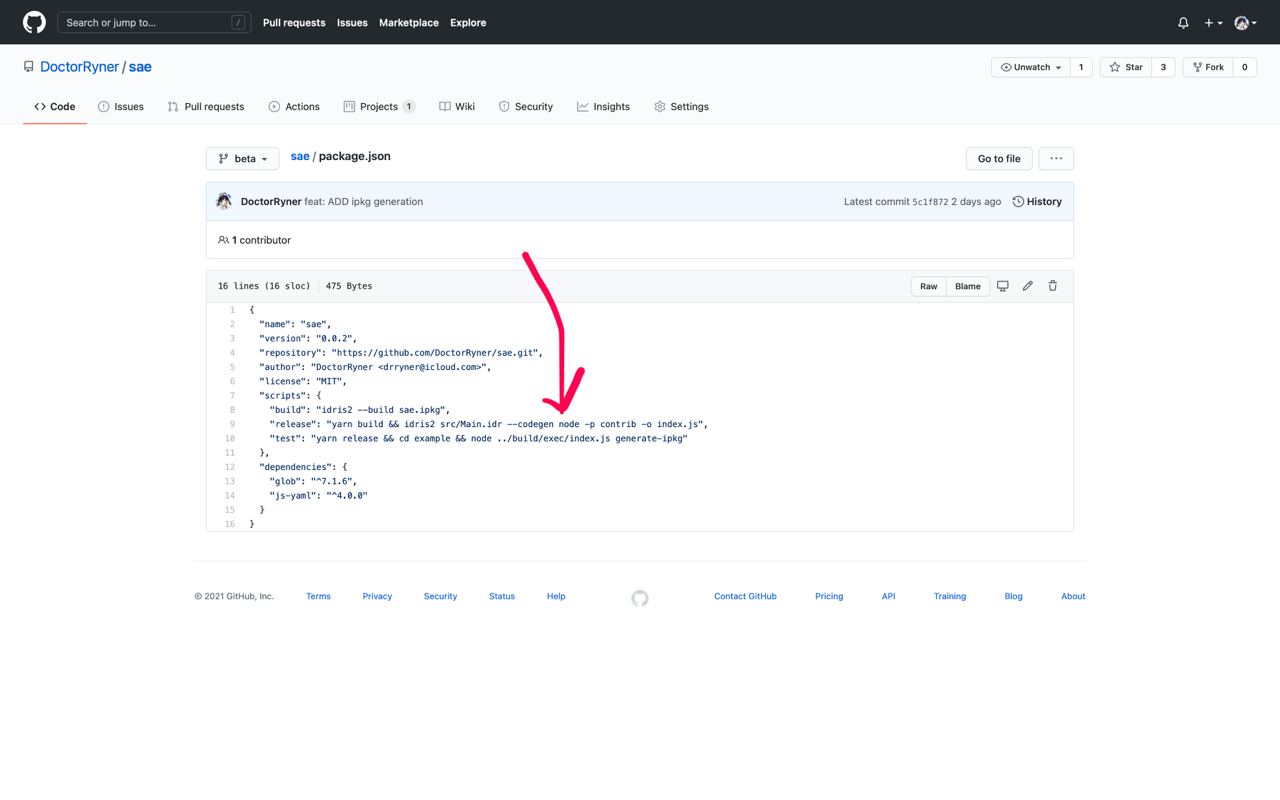Viewport: 1280px width, 800px height.
Task: Open footer Help link
Action: [556, 596]
